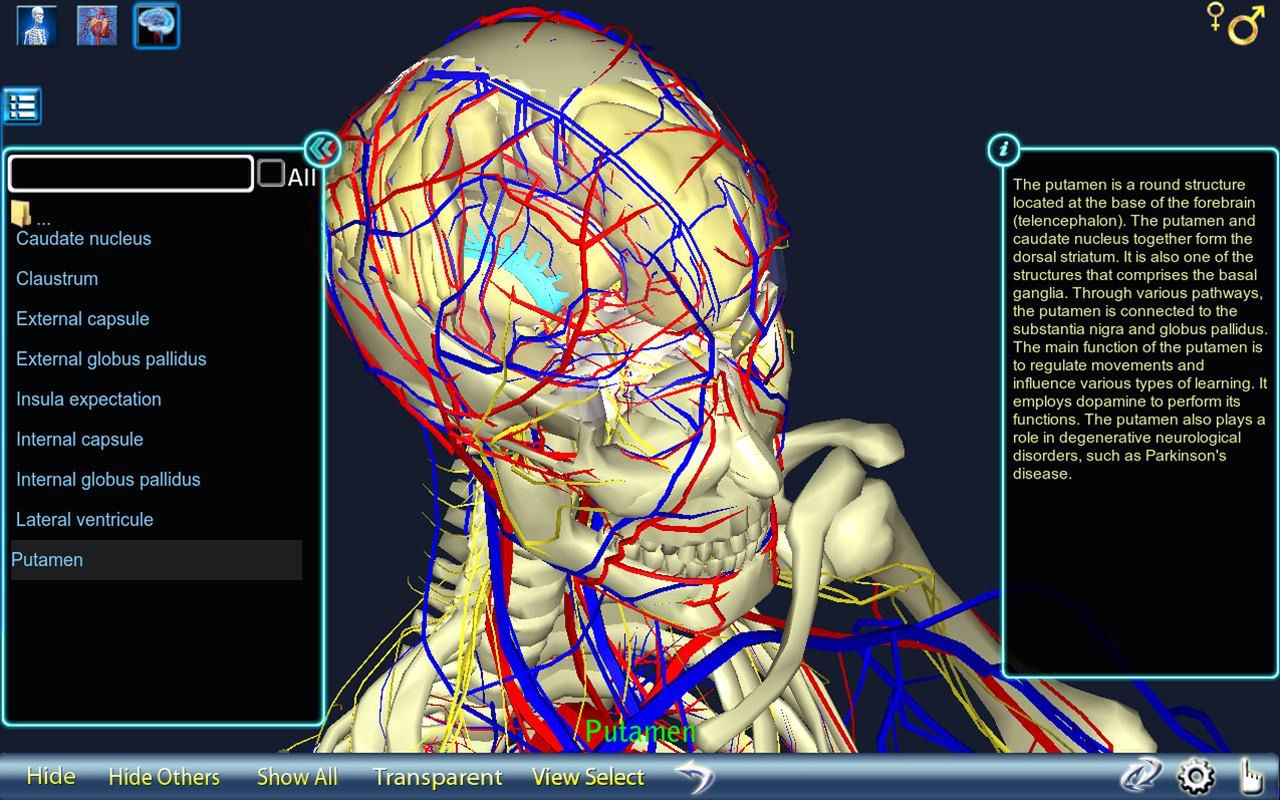Click the Show All button

(x=297, y=776)
